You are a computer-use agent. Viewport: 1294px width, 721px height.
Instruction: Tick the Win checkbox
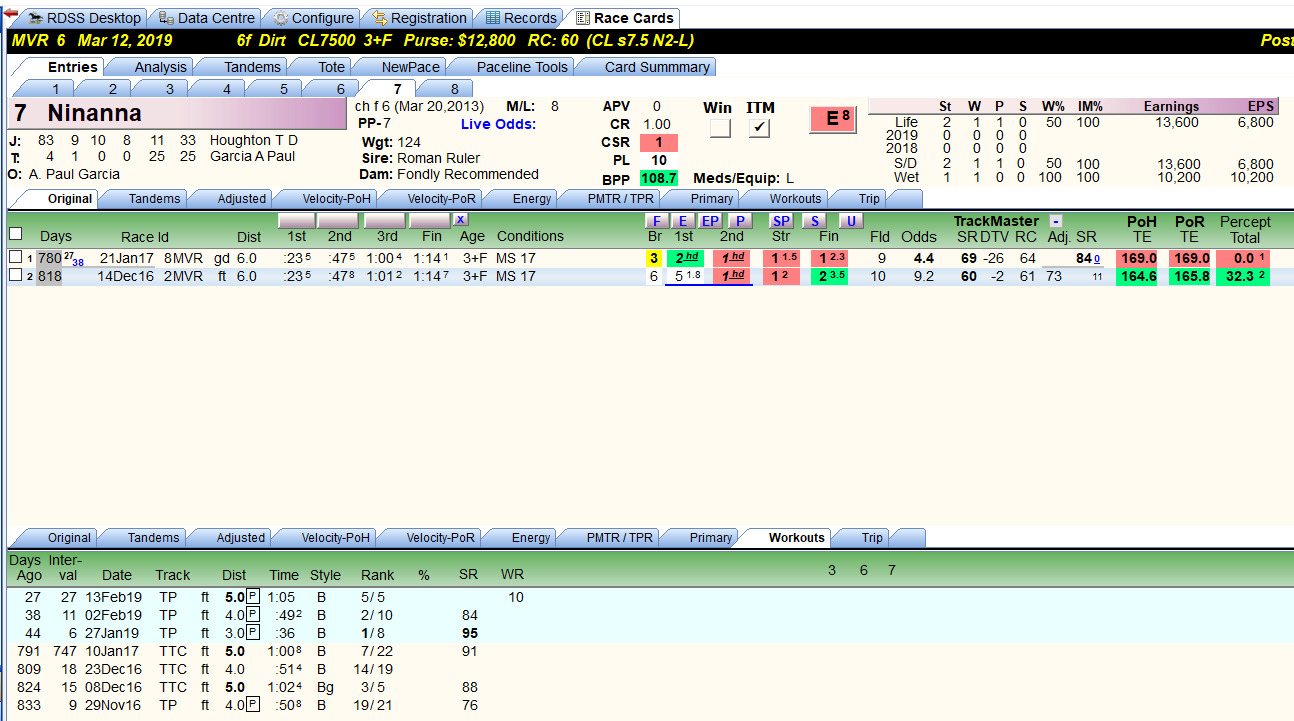coord(720,128)
